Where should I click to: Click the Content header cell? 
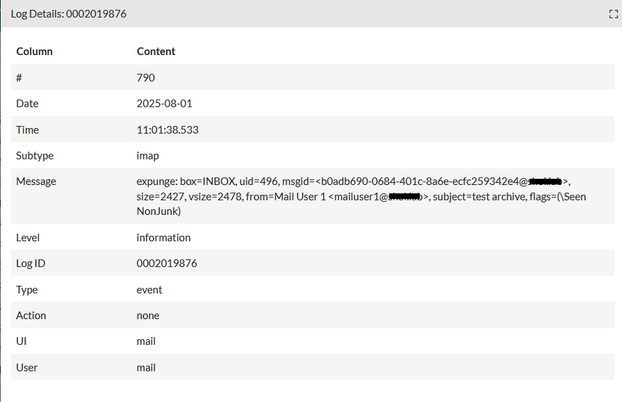[x=155, y=51]
